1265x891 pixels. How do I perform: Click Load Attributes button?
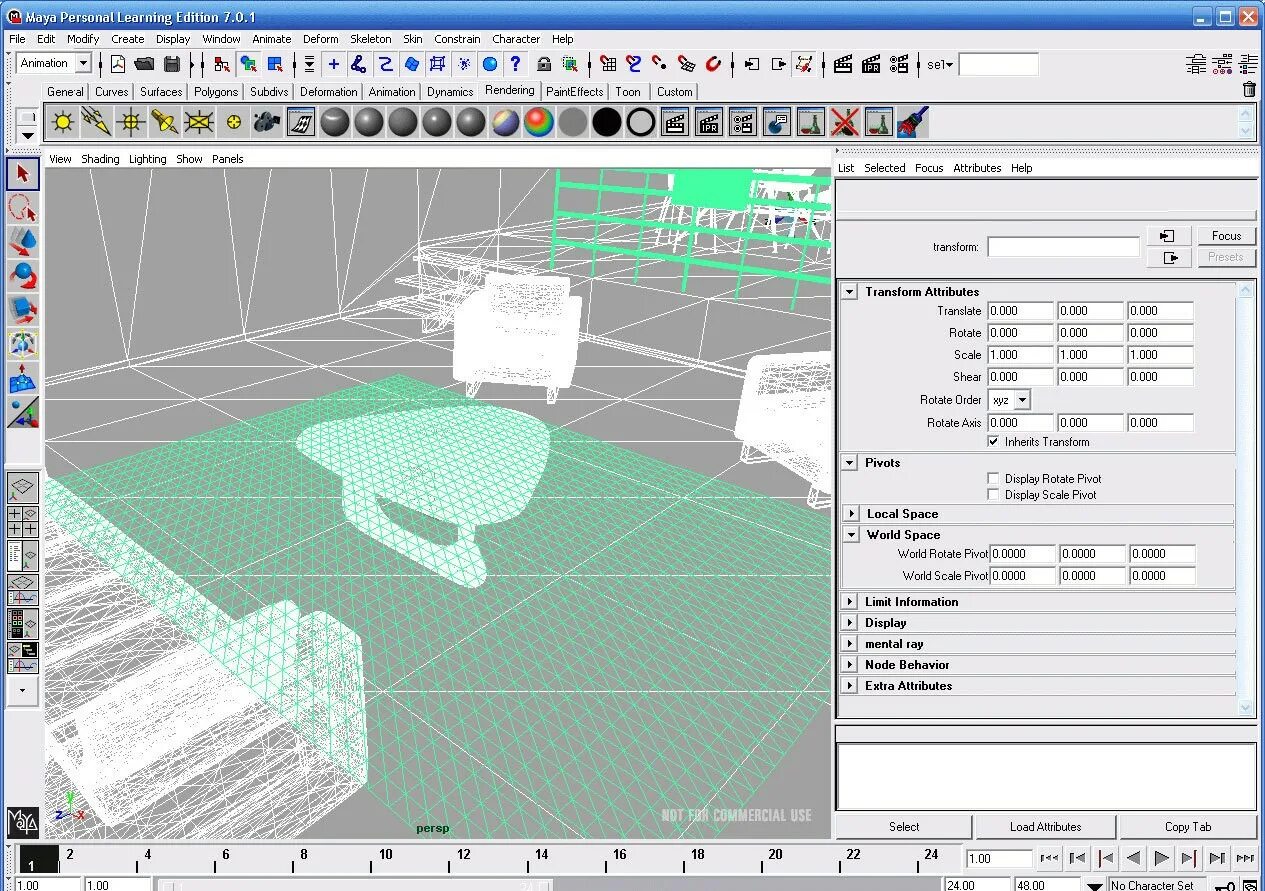[1045, 827]
